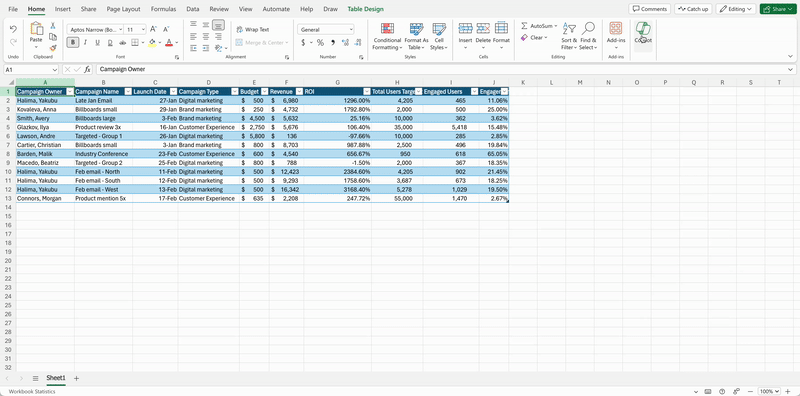Increase indent in Alignment group
The height and width of the screenshot is (396, 800).
[x=206, y=48]
